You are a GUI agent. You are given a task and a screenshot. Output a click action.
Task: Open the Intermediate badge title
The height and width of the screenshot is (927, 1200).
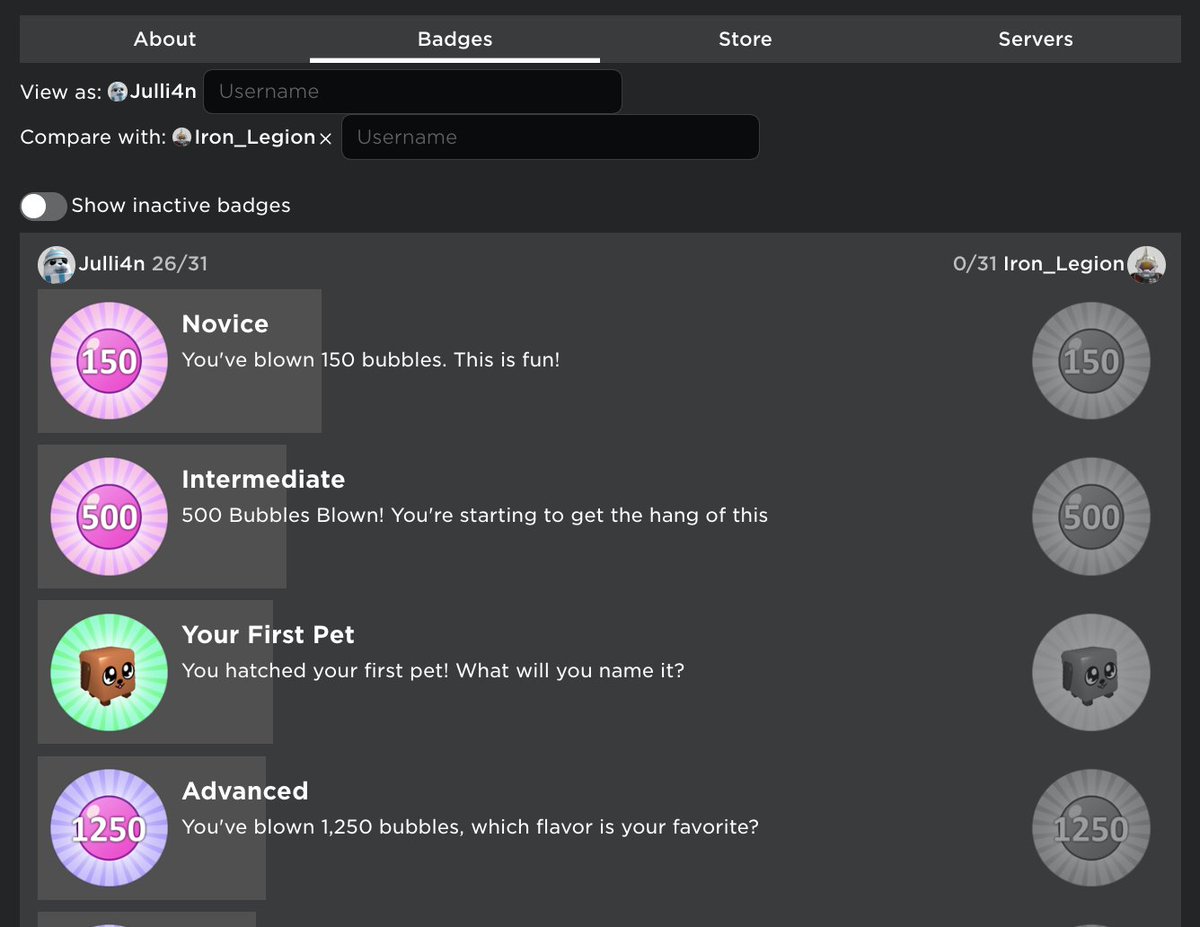pos(263,479)
